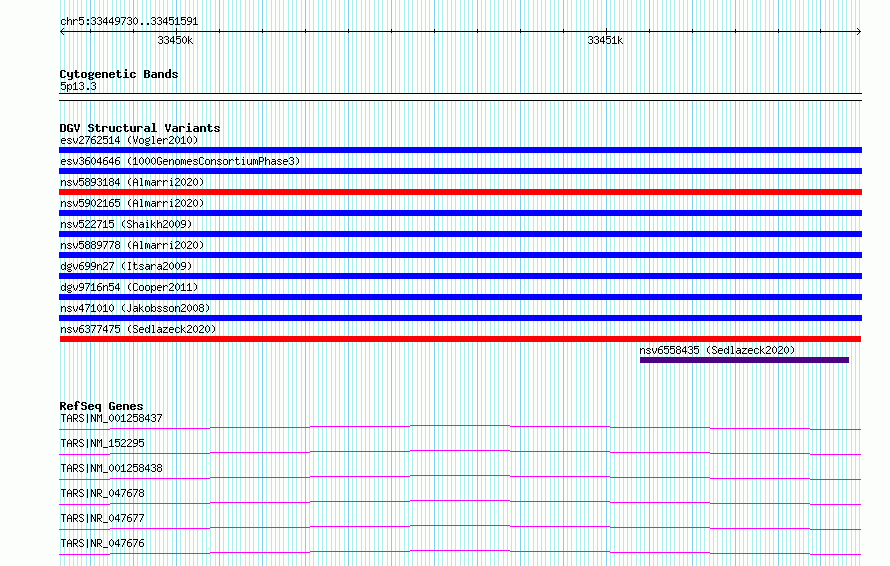Click magenta line for TARS|NR_047676

460,552
